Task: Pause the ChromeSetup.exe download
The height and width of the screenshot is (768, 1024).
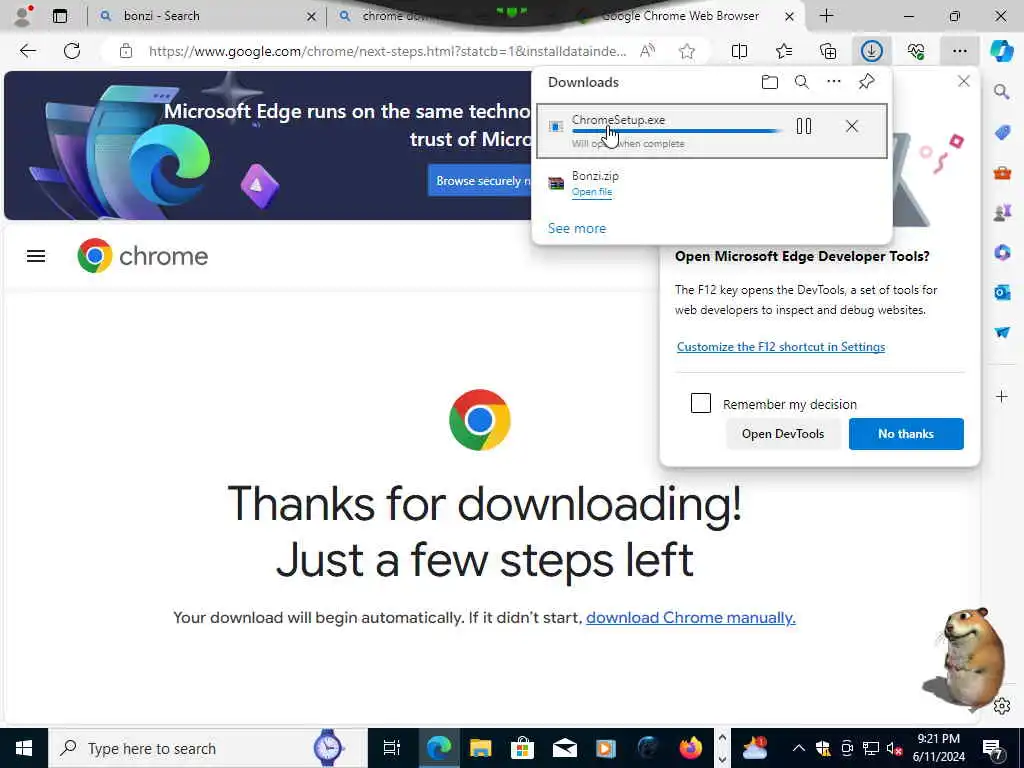Action: [x=804, y=126]
